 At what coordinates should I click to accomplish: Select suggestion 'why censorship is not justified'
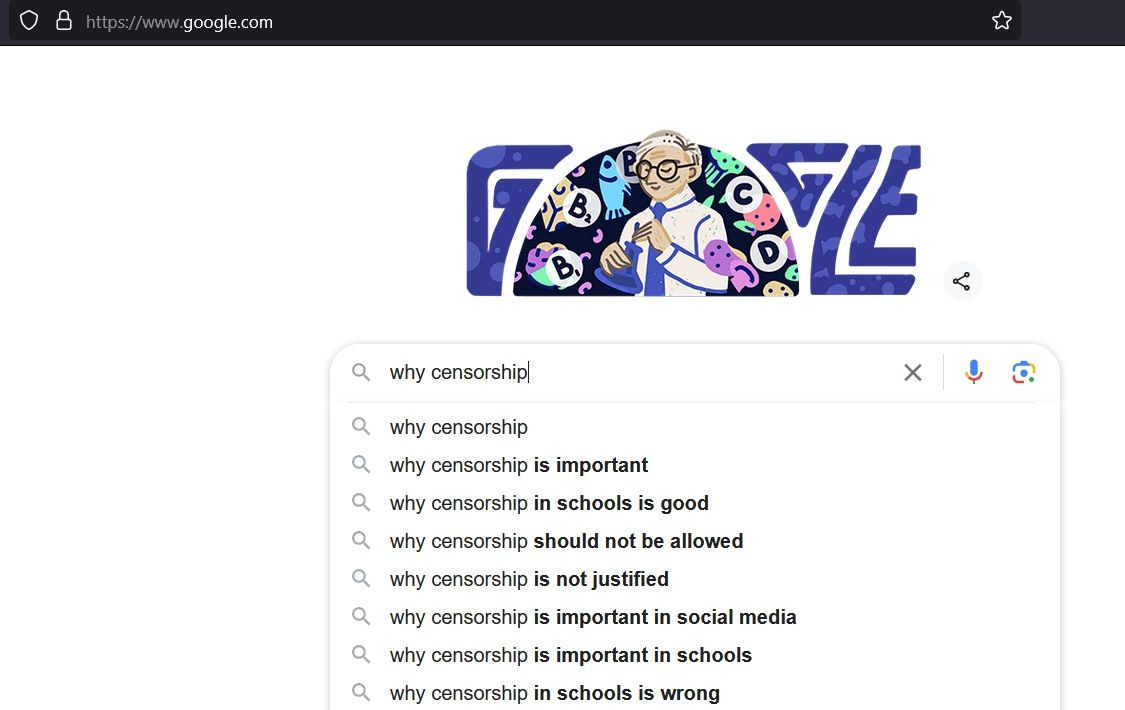tap(528, 579)
